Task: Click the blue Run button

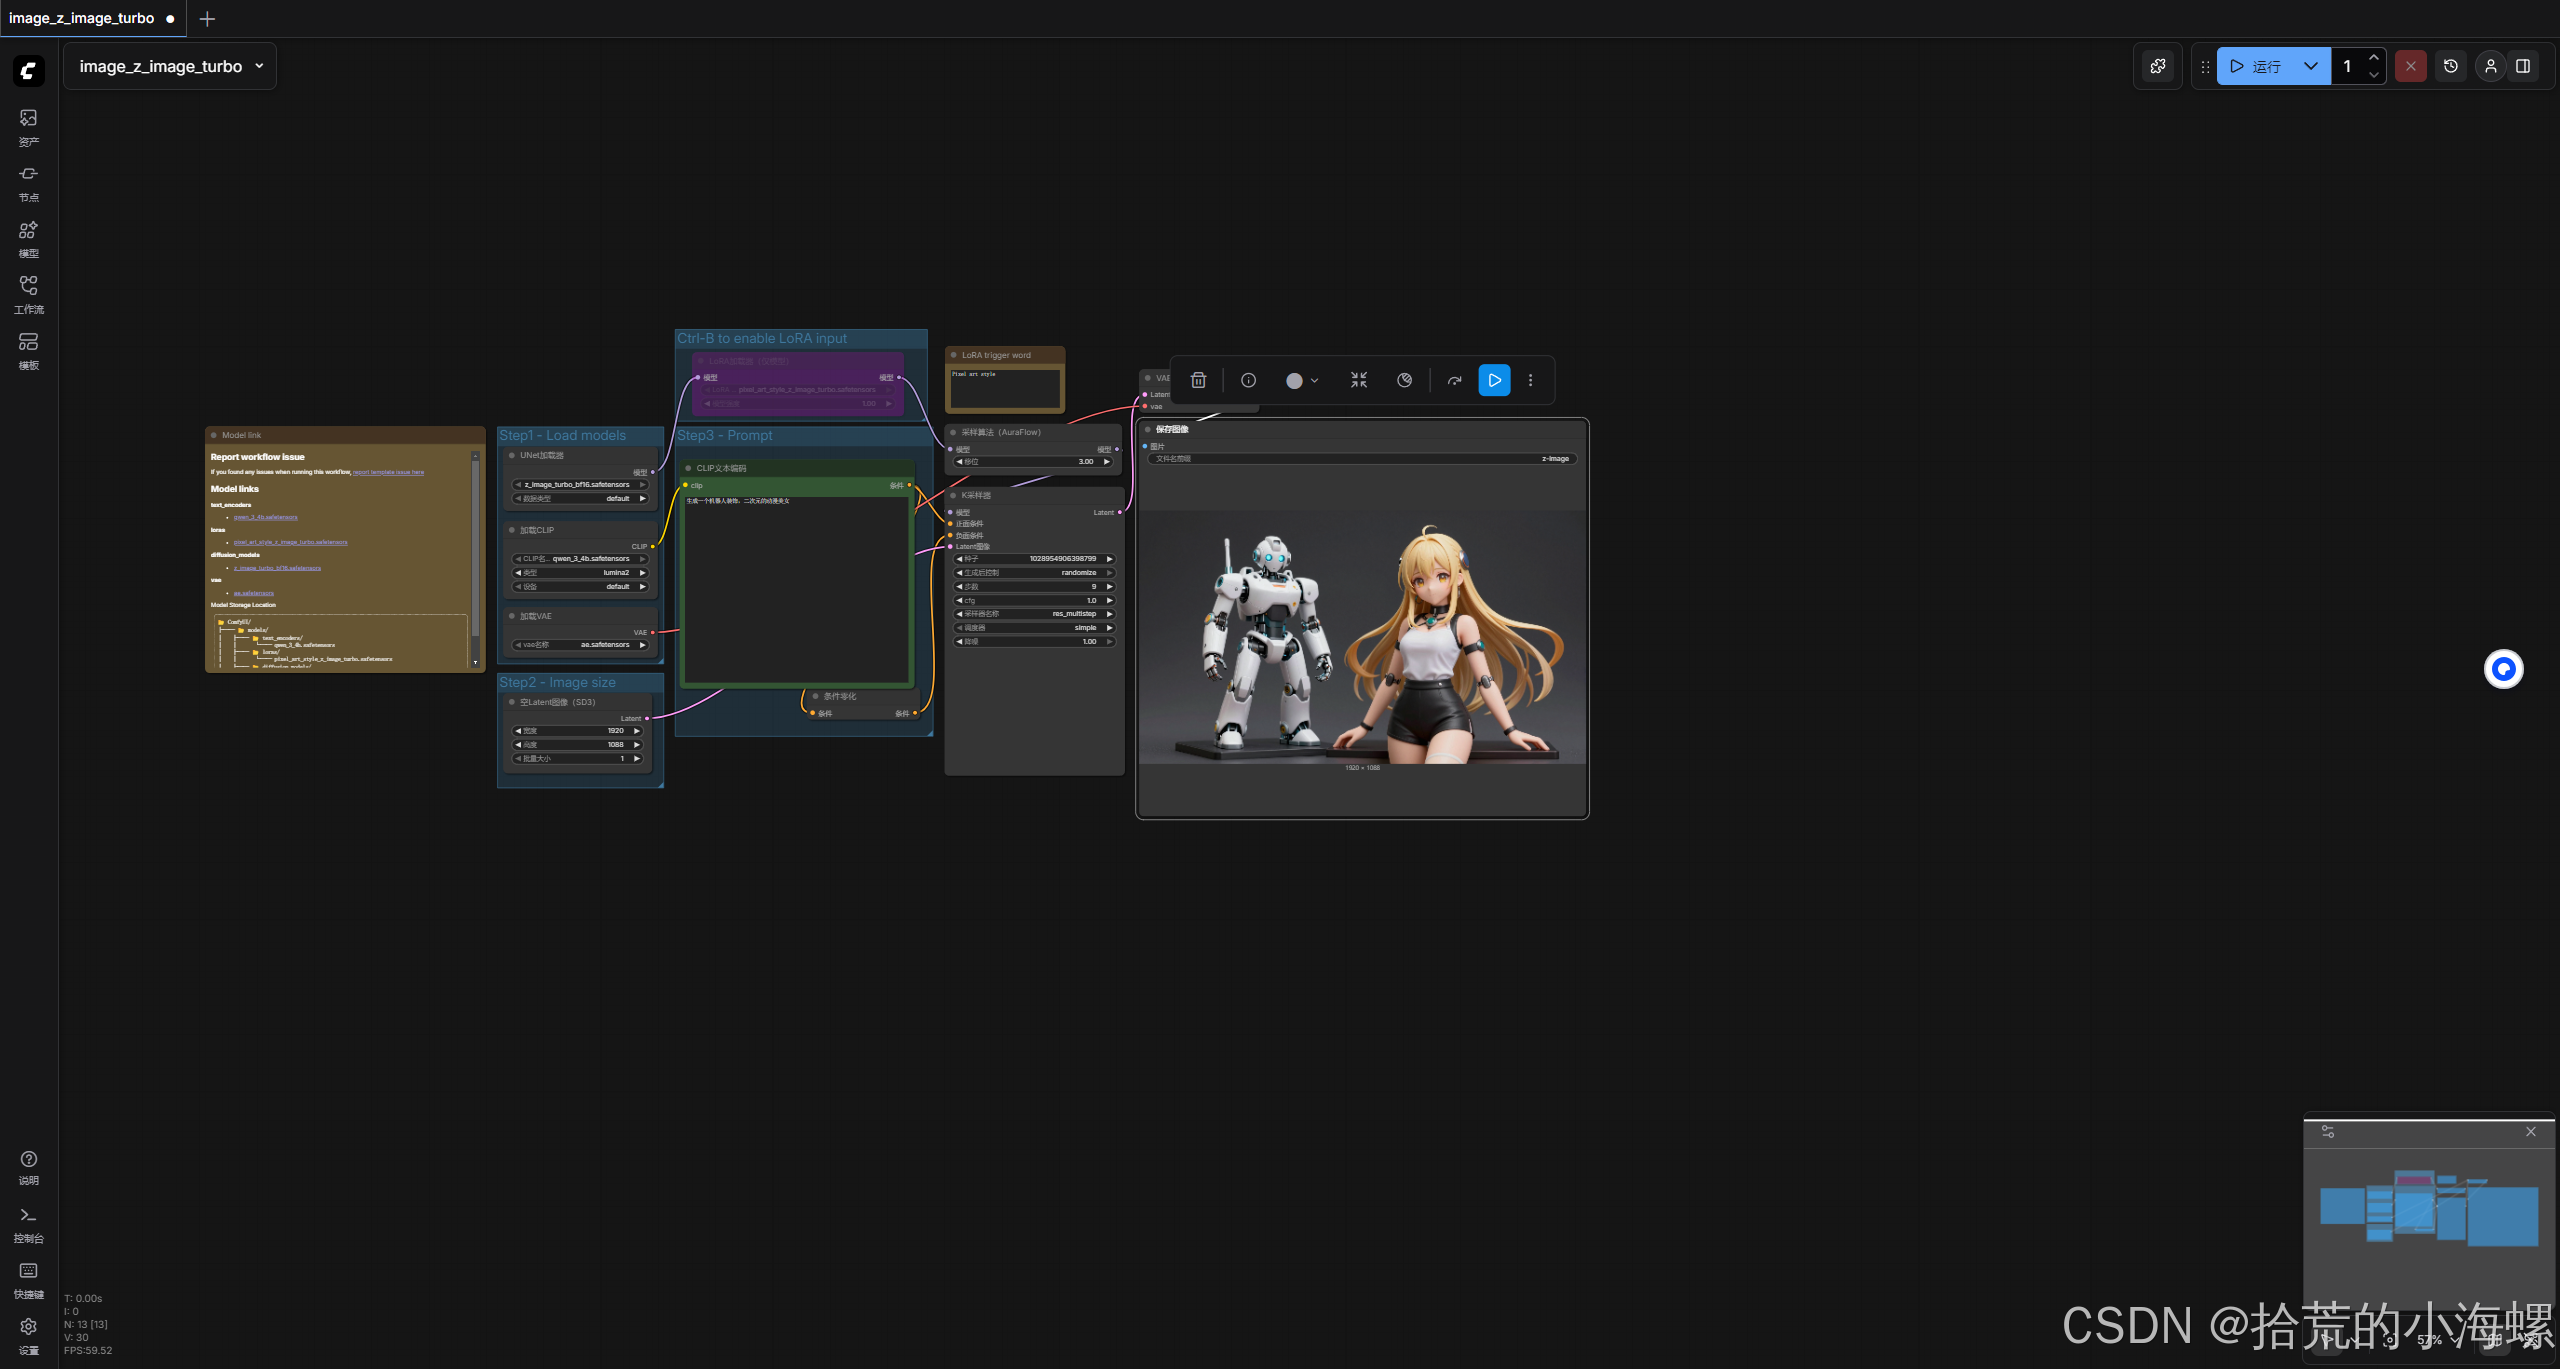Action: coord(2257,66)
